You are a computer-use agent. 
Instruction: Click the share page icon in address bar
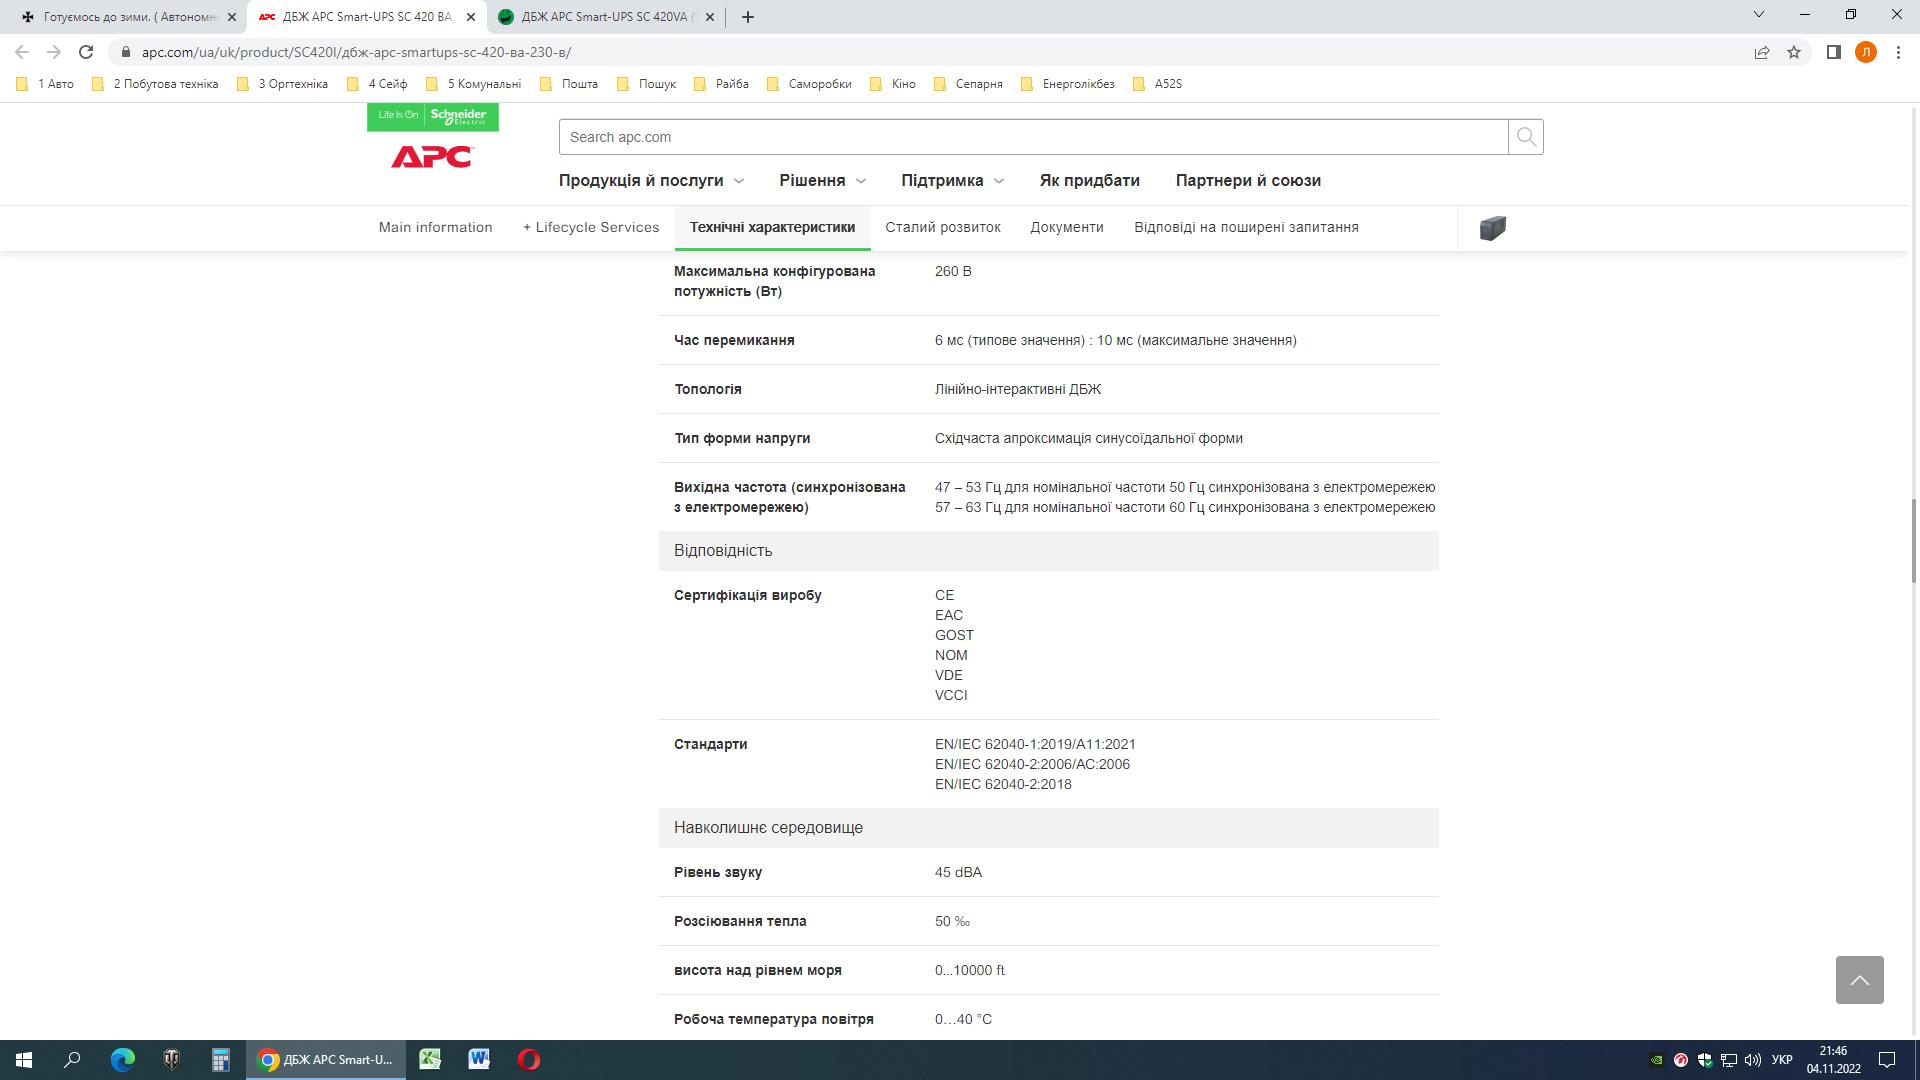tap(1762, 52)
